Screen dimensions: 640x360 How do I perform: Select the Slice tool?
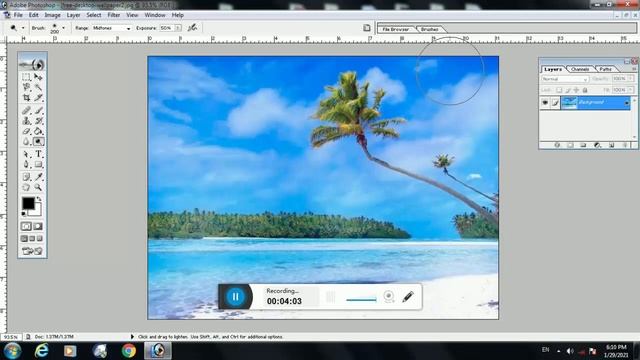[x=38, y=98]
